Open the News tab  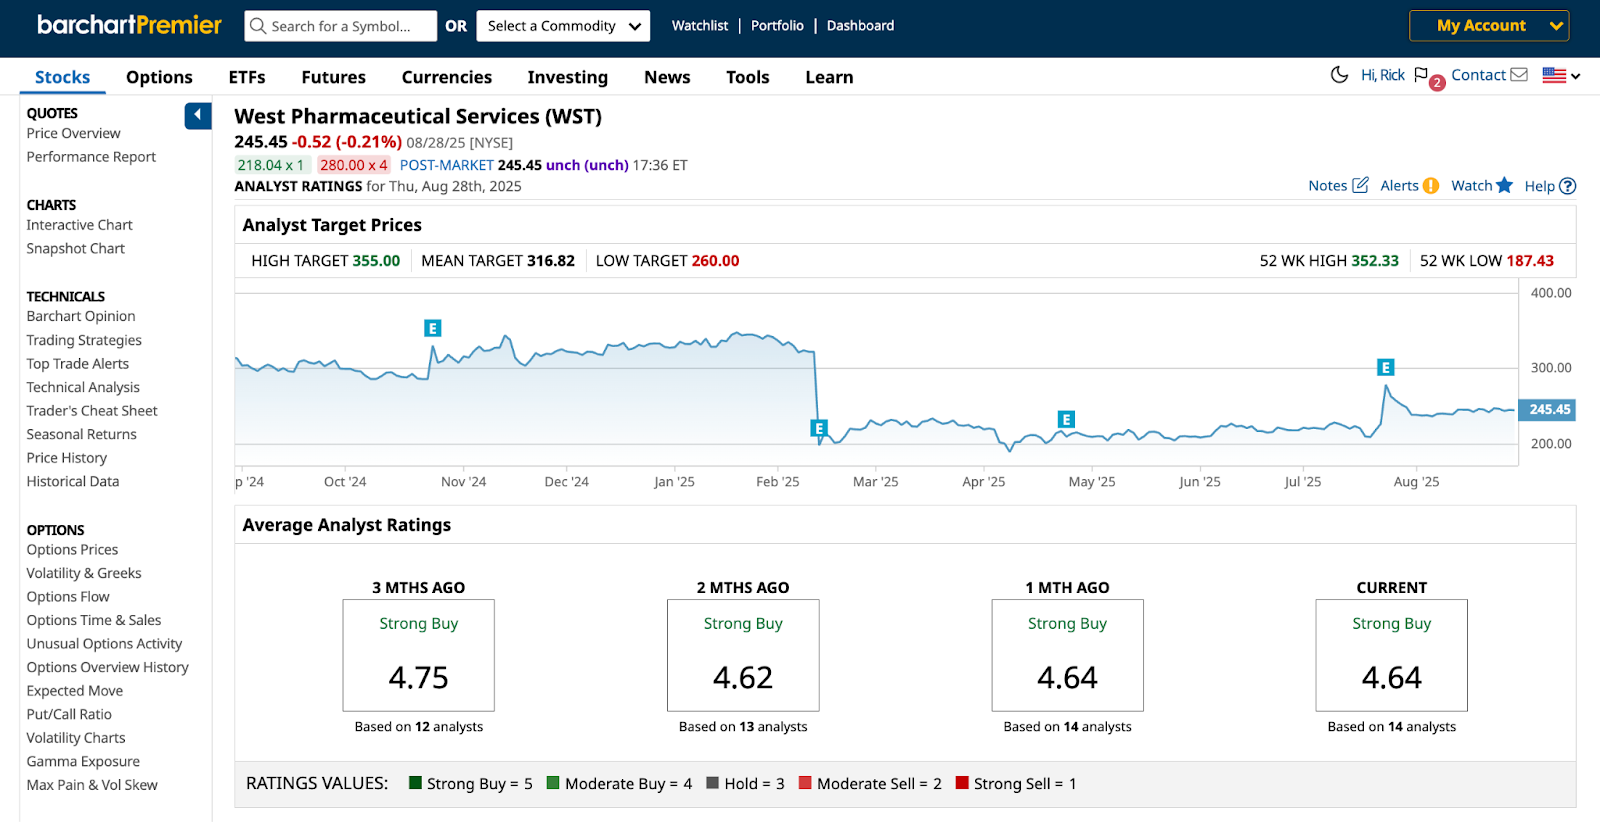pyautogui.click(x=667, y=77)
